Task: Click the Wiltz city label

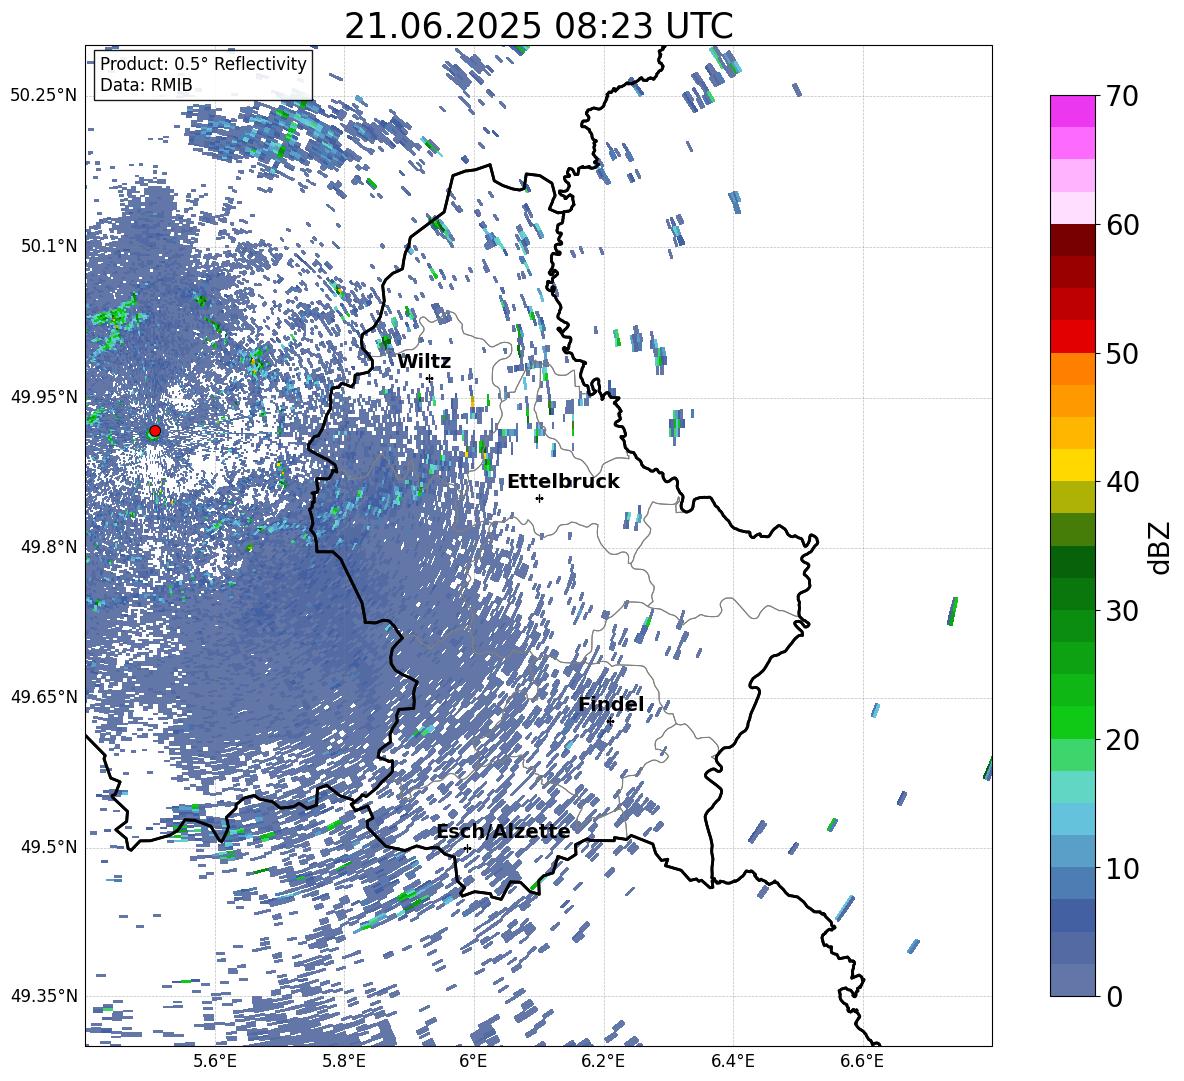Action: click(x=424, y=362)
